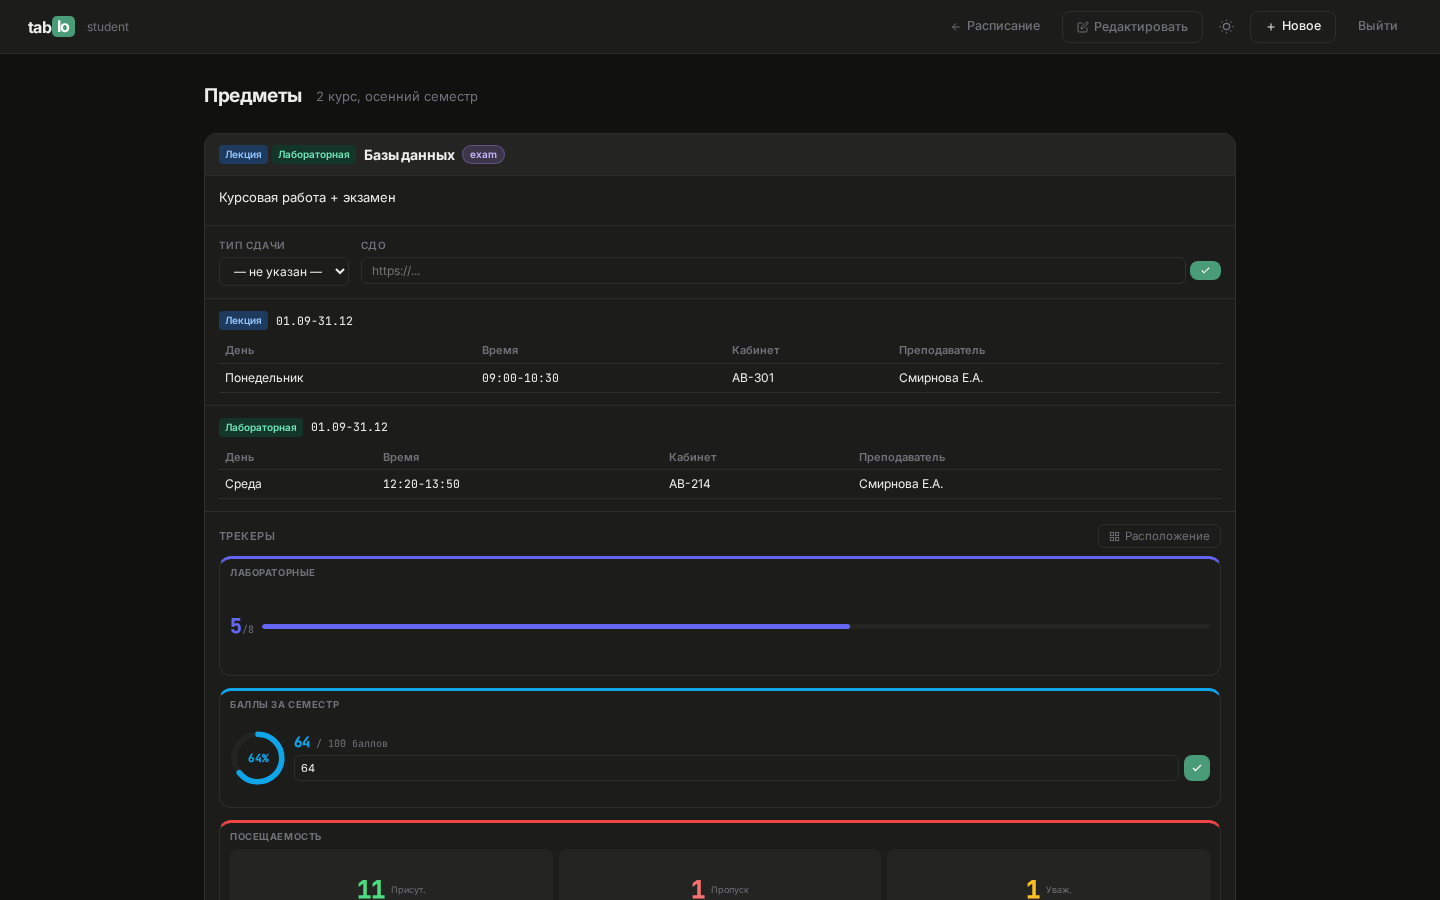Click the time 09:00-10:30
The width and height of the screenshot is (1440, 900).
pos(520,378)
